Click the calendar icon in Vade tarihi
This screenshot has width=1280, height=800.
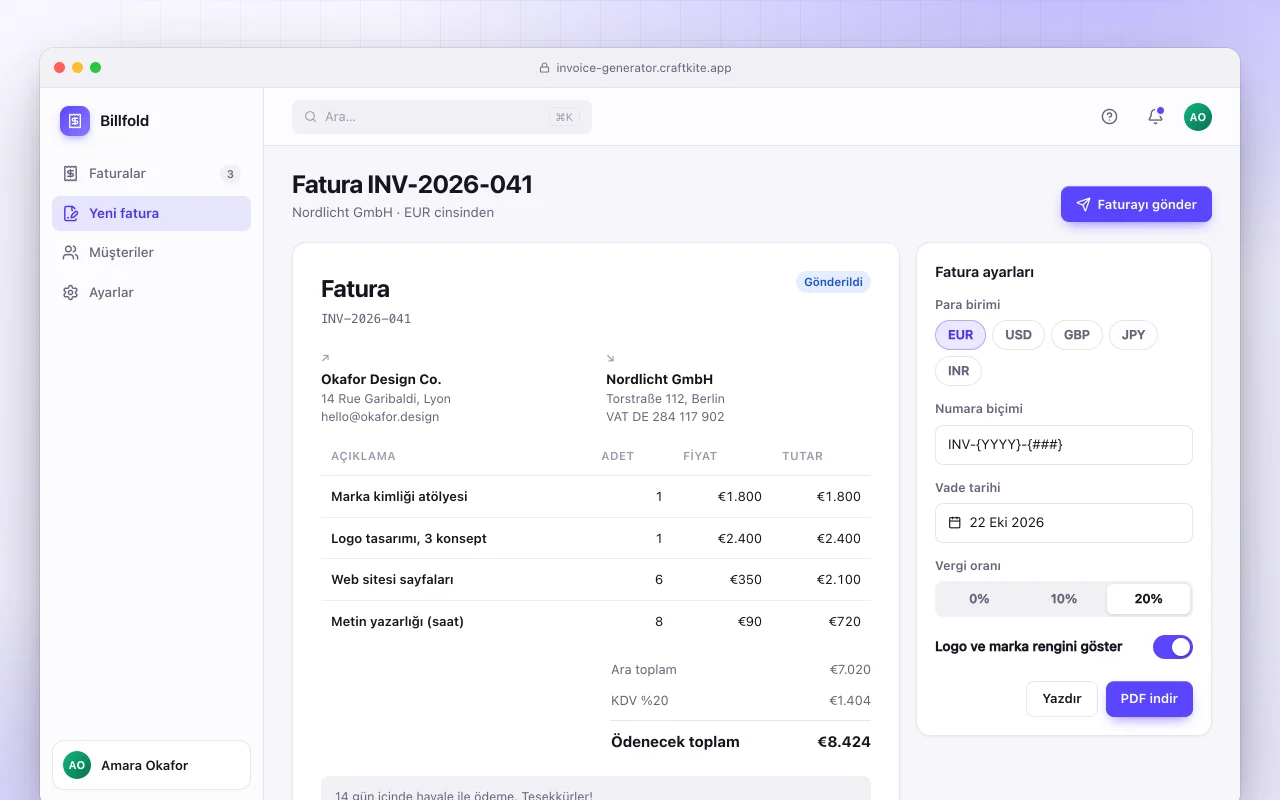(x=955, y=523)
